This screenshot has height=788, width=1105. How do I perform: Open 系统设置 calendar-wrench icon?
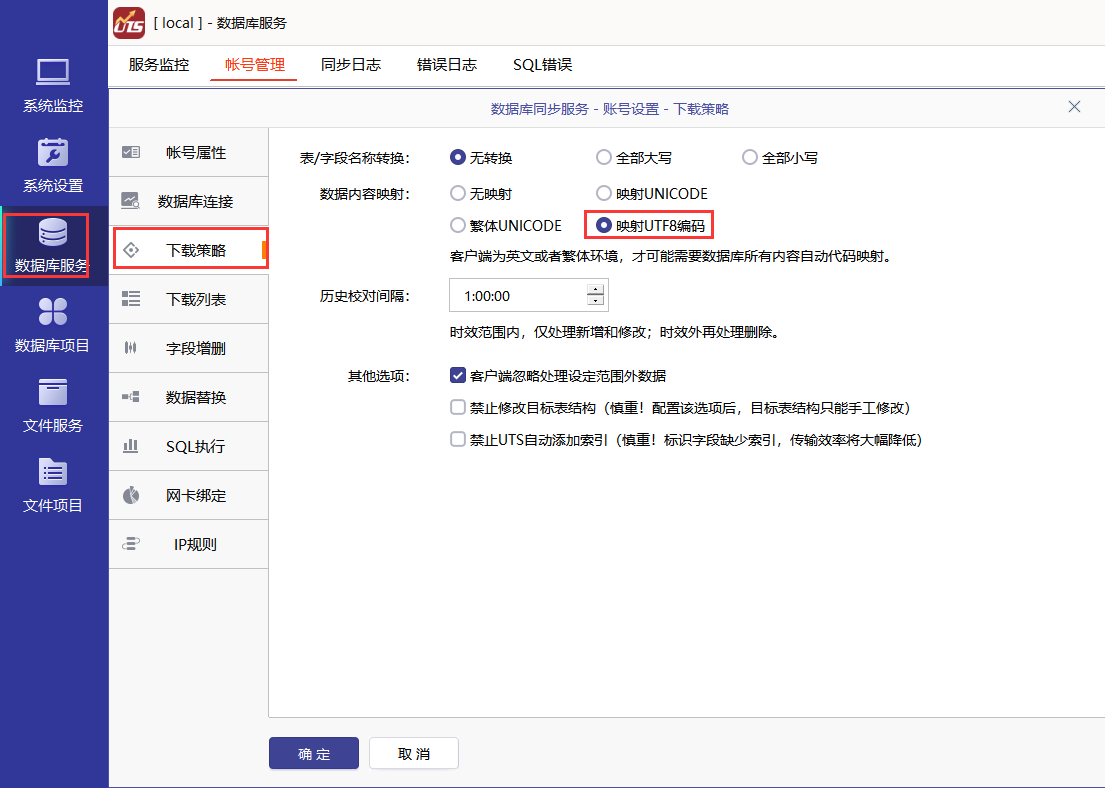tap(53, 152)
